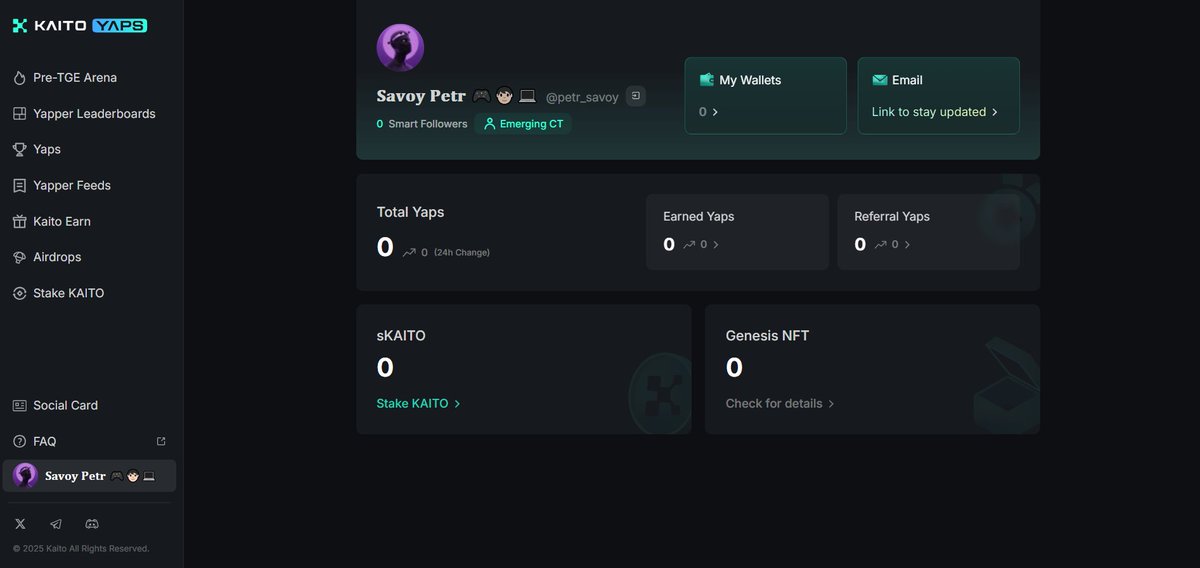
Task: Click the Genesis NFT heading
Action: 767,336
